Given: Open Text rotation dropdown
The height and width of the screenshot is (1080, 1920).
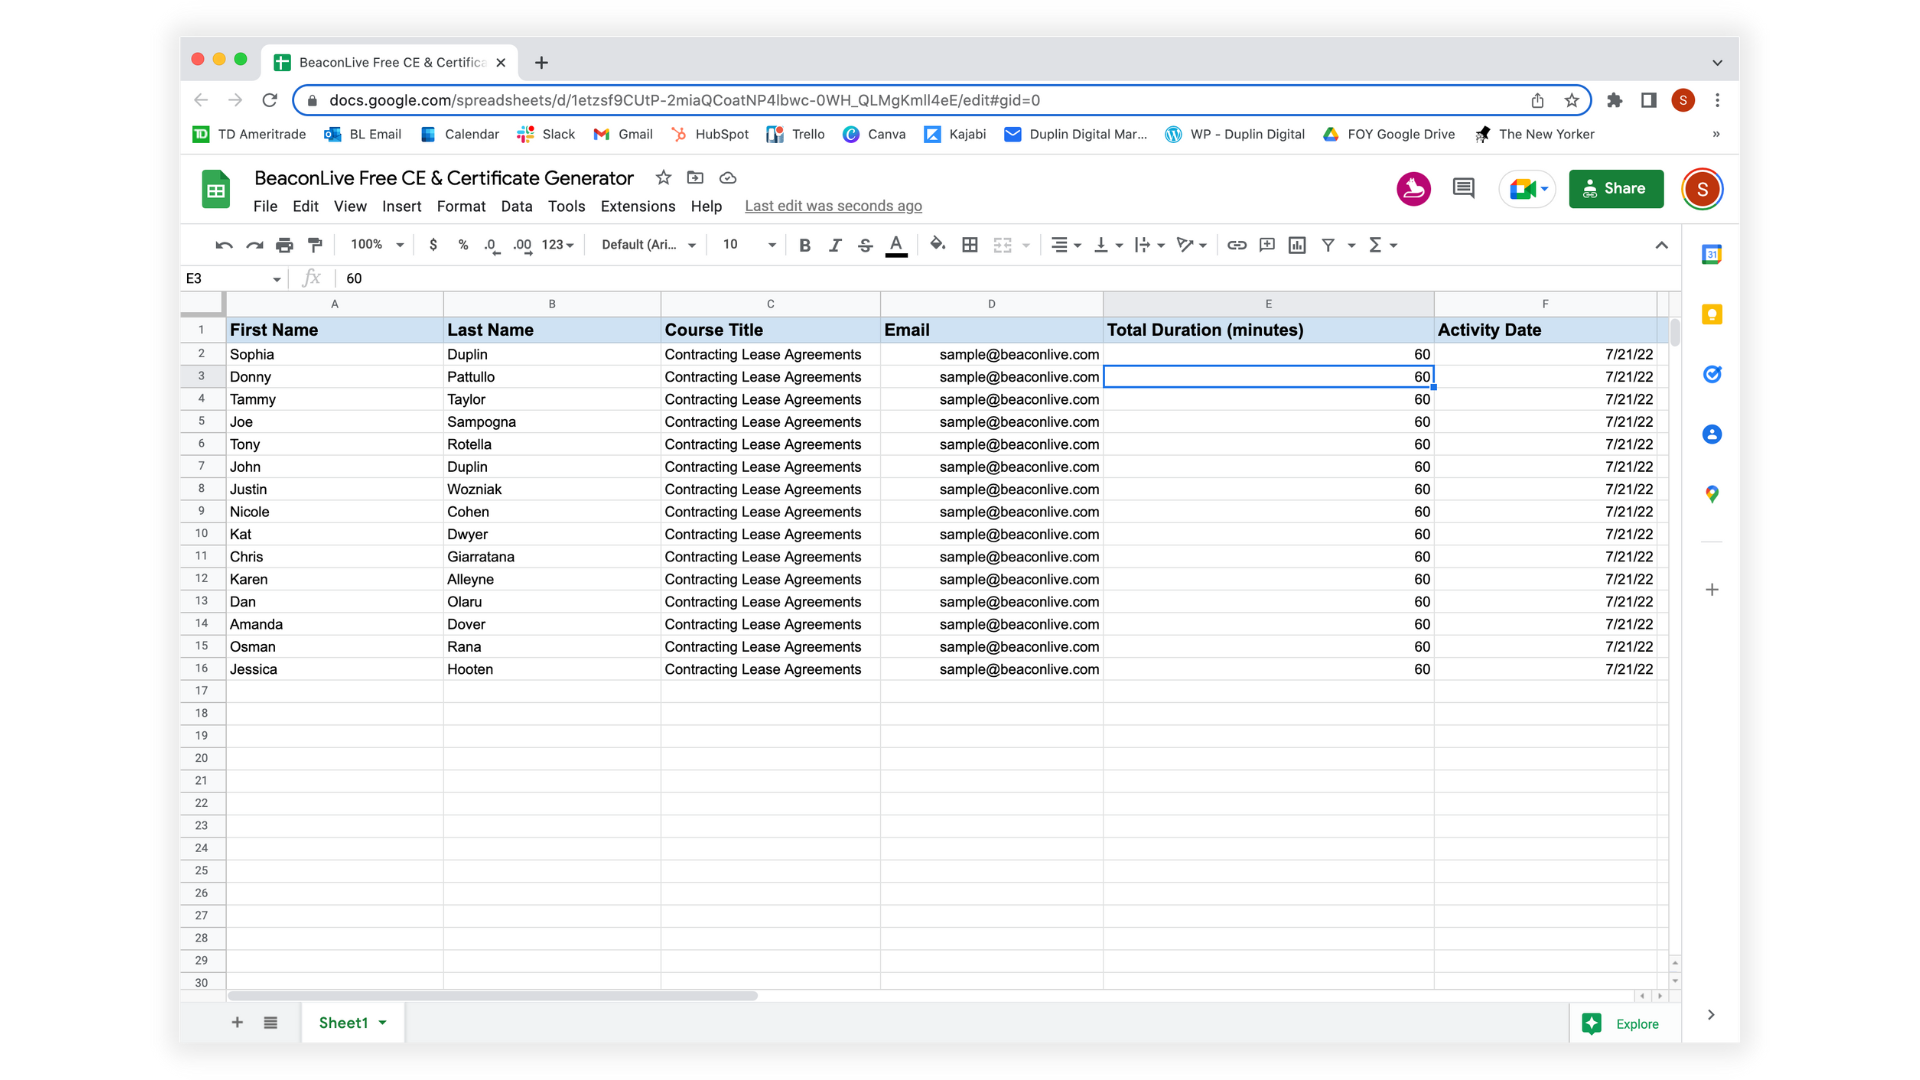Looking at the screenshot, I should [x=1192, y=245].
